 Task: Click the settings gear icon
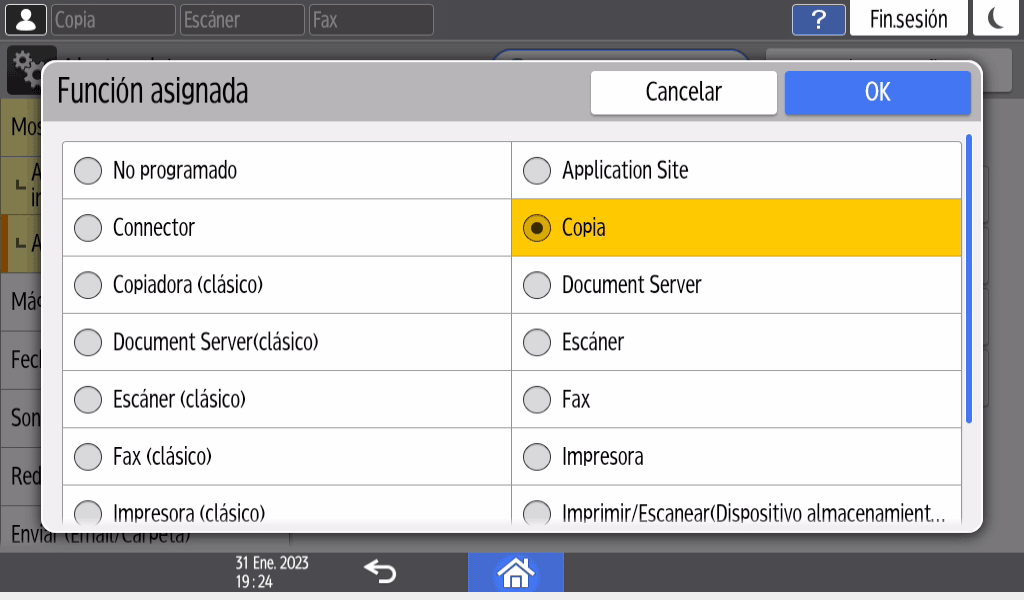pos(25,64)
